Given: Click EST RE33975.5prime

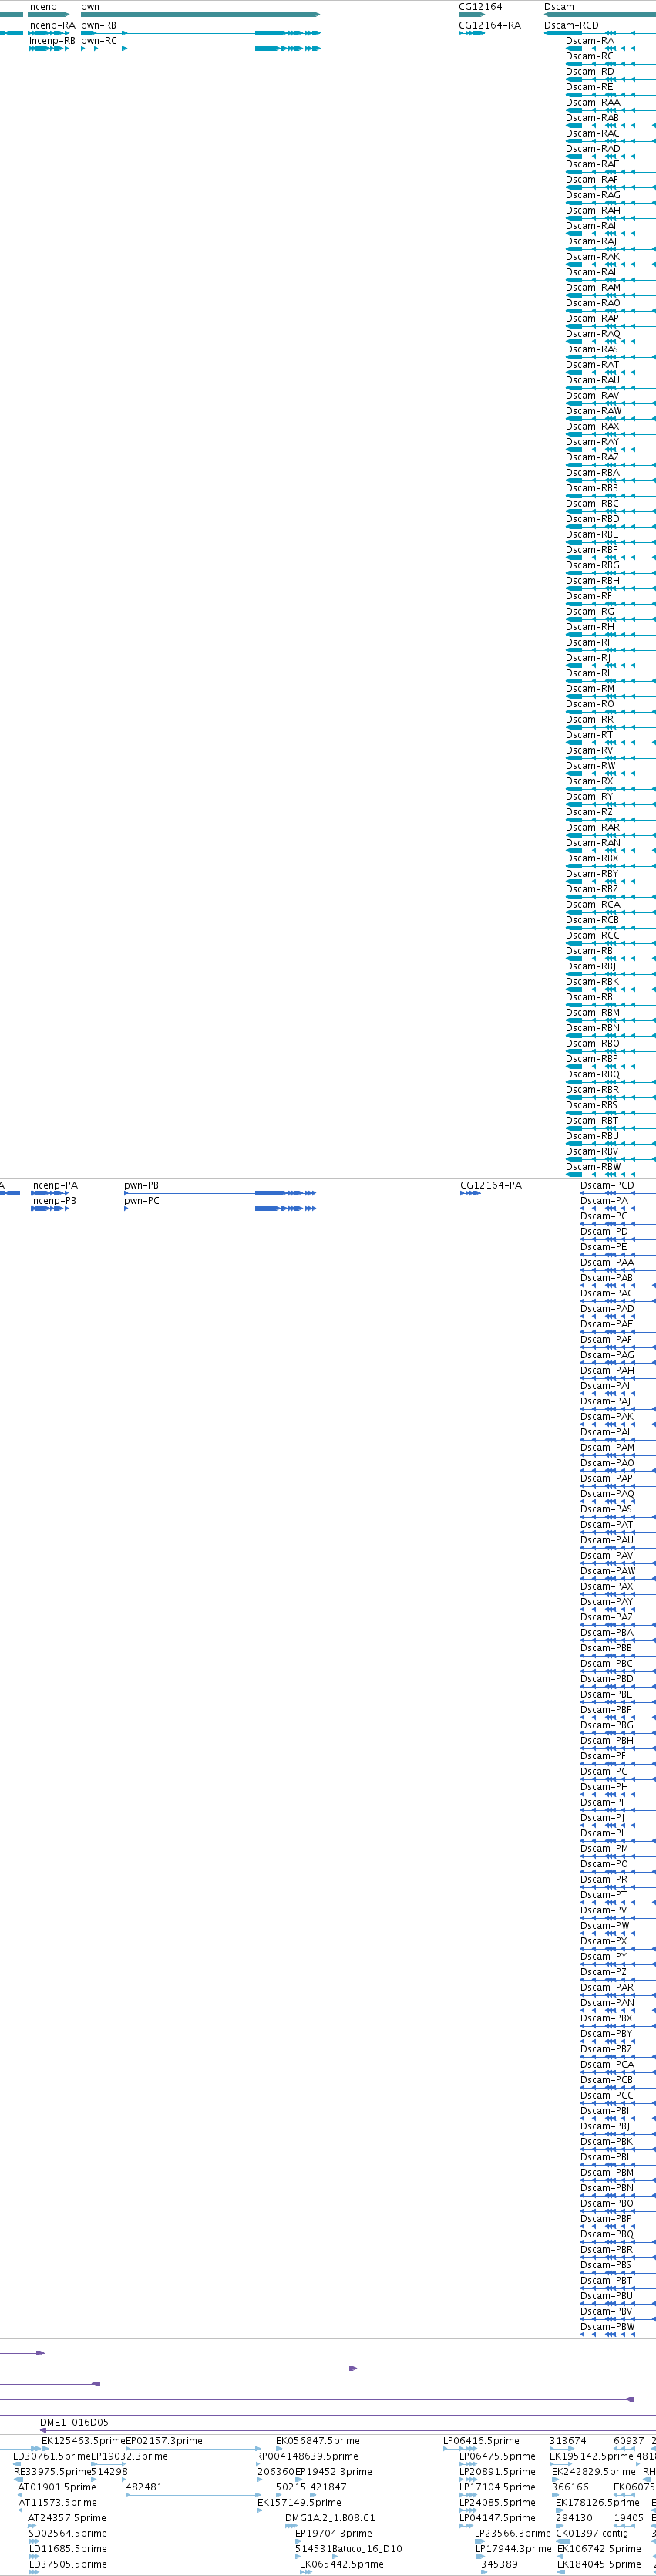Looking at the screenshot, I should [x=52, y=2471].
